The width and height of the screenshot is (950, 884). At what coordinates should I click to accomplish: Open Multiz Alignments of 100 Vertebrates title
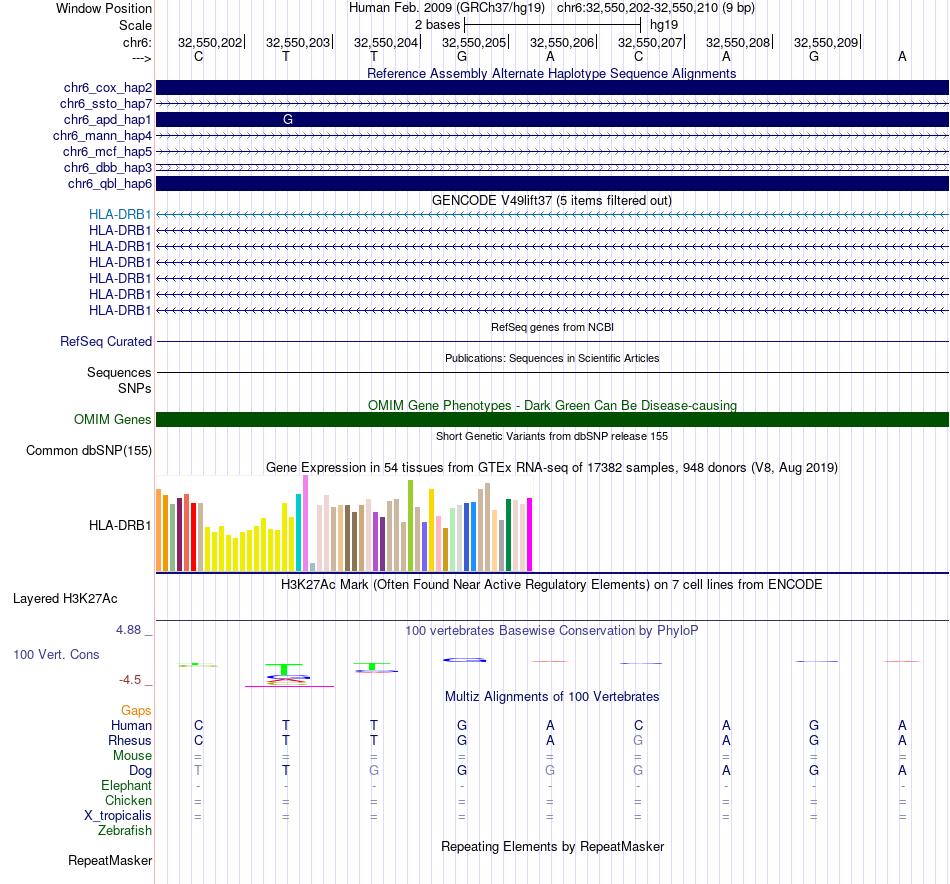[552, 697]
